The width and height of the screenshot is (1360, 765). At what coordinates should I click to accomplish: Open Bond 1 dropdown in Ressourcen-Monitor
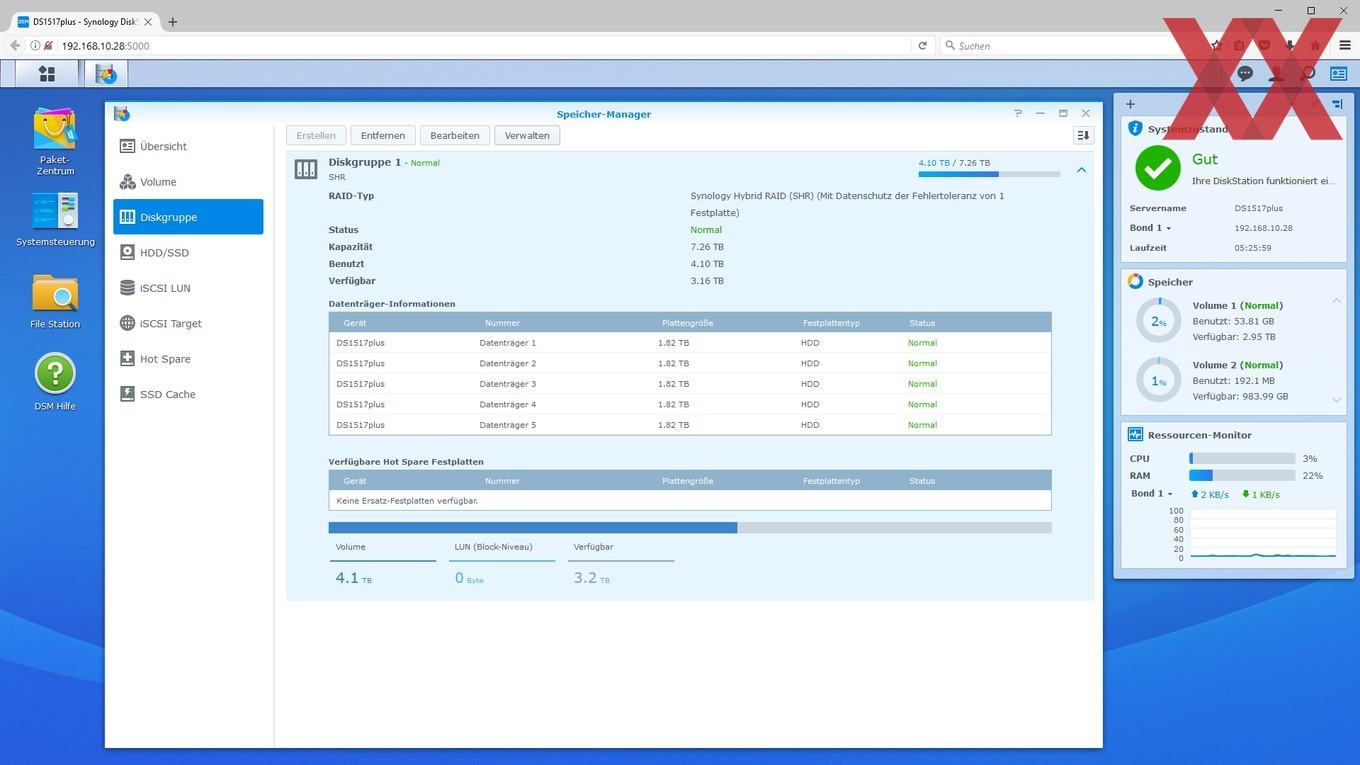tap(1152, 494)
